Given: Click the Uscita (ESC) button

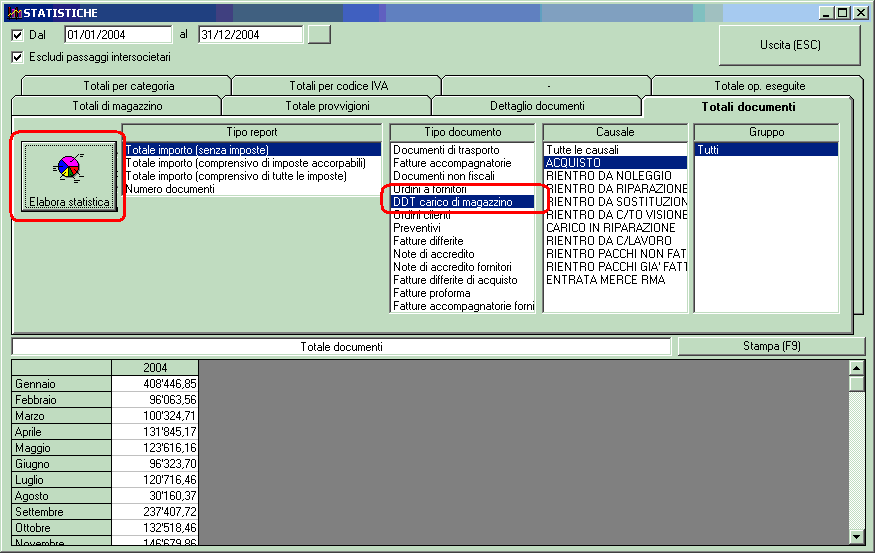Looking at the screenshot, I should tap(790, 45).
